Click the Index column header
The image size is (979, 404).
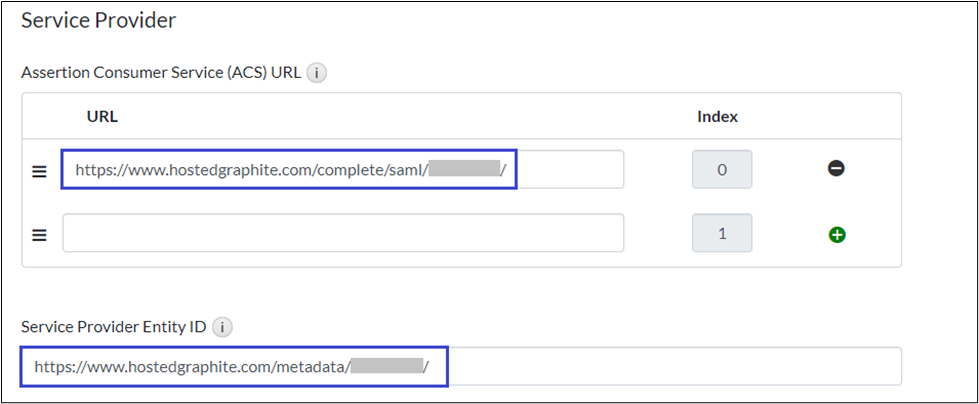(717, 116)
